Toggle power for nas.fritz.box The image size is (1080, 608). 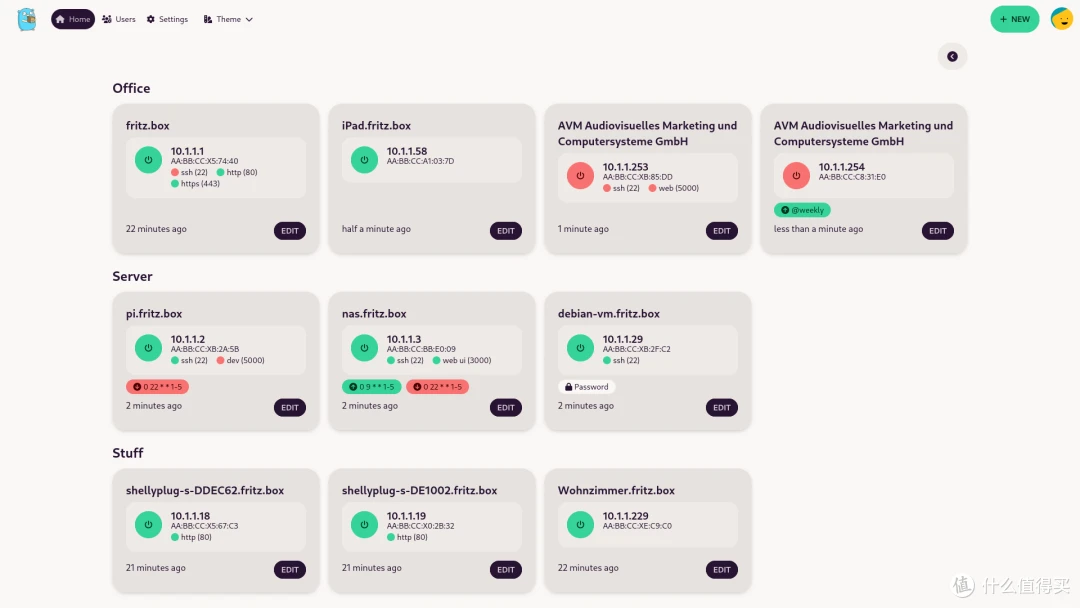(x=363, y=347)
